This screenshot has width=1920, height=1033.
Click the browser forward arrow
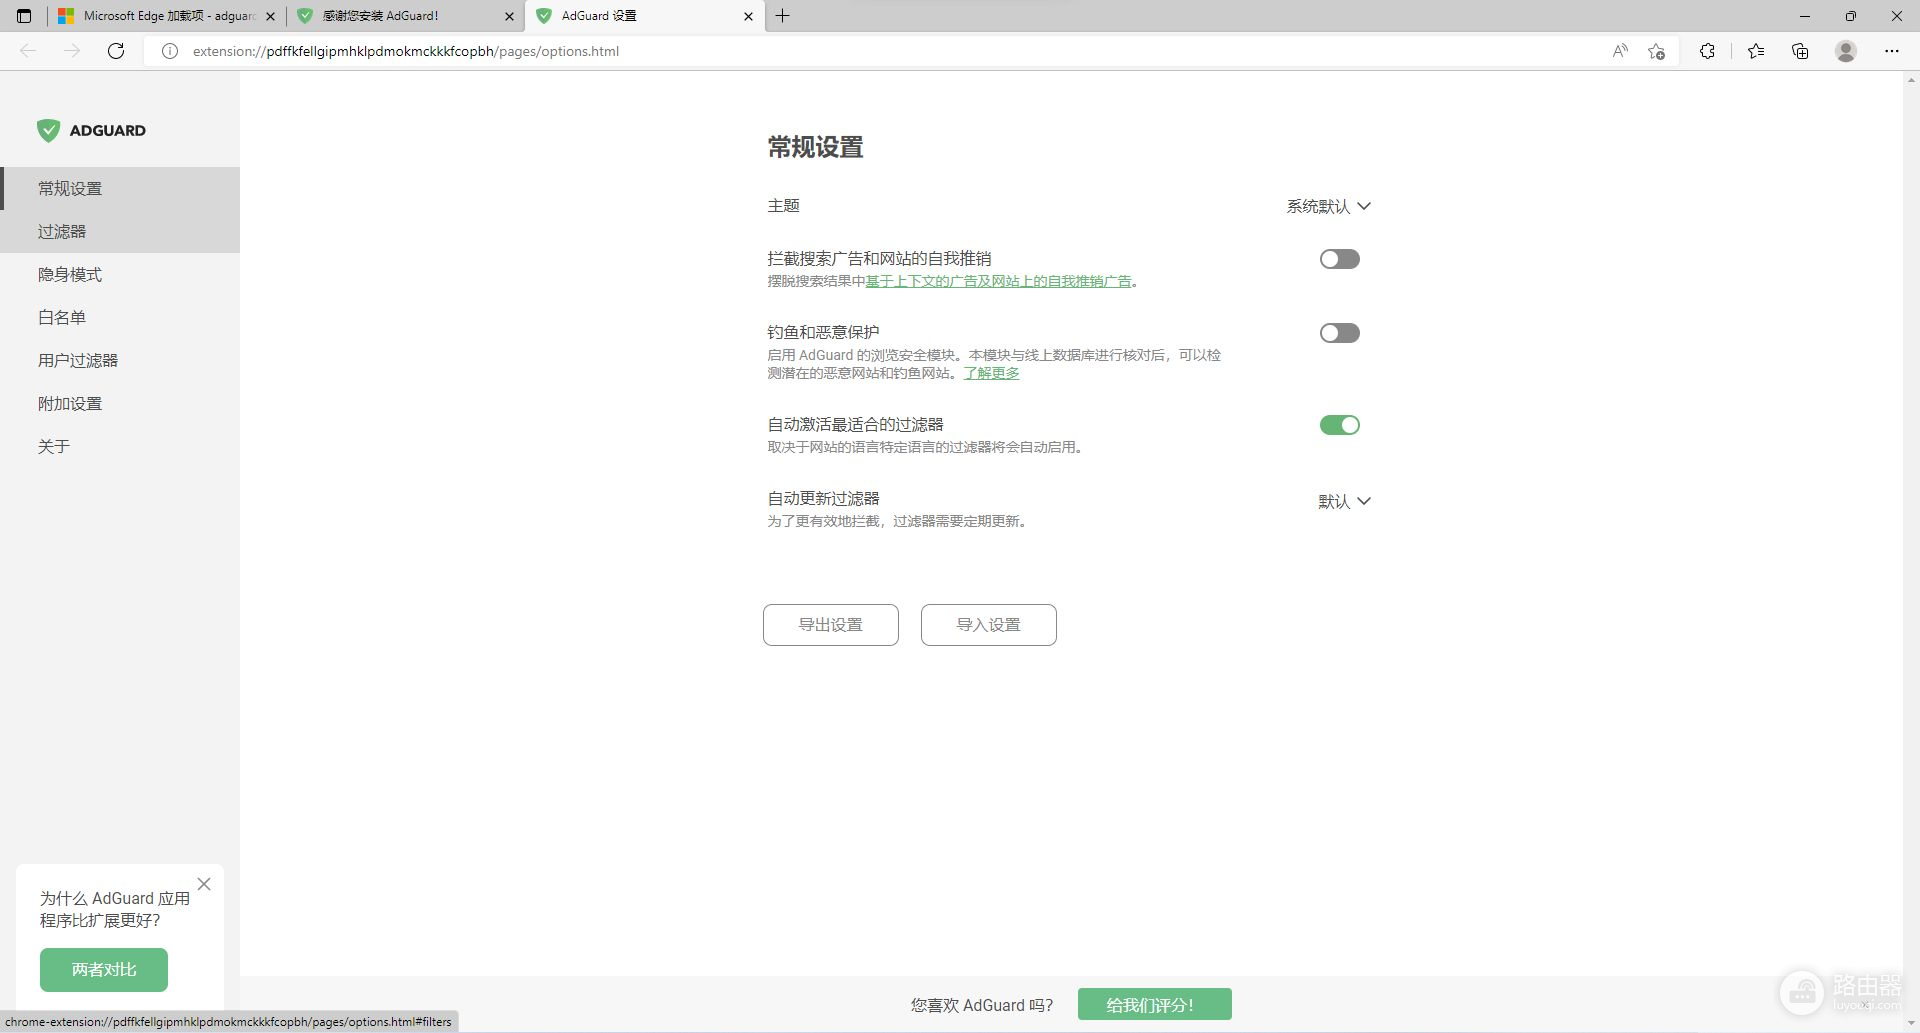pyautogui.click(x=72, y=51)
